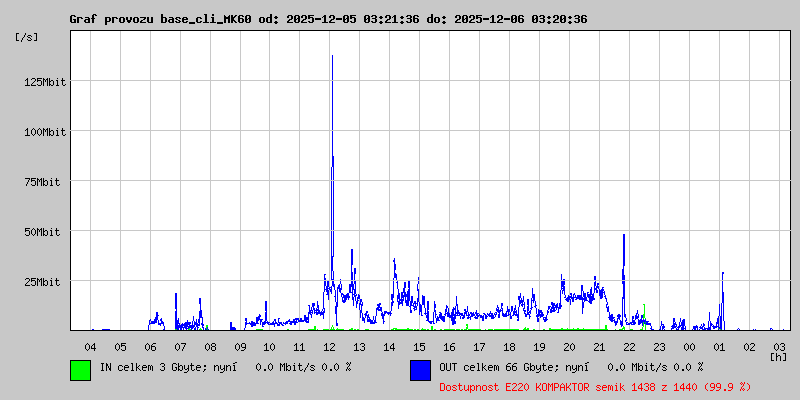Select hour 00 on the time axis

[x=689, y=346]
